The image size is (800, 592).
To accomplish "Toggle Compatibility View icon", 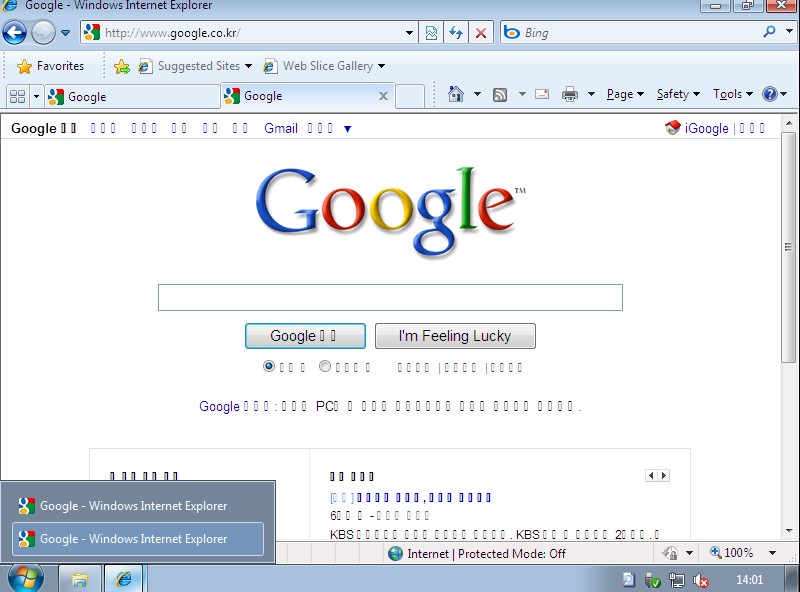I will [431, 33].
